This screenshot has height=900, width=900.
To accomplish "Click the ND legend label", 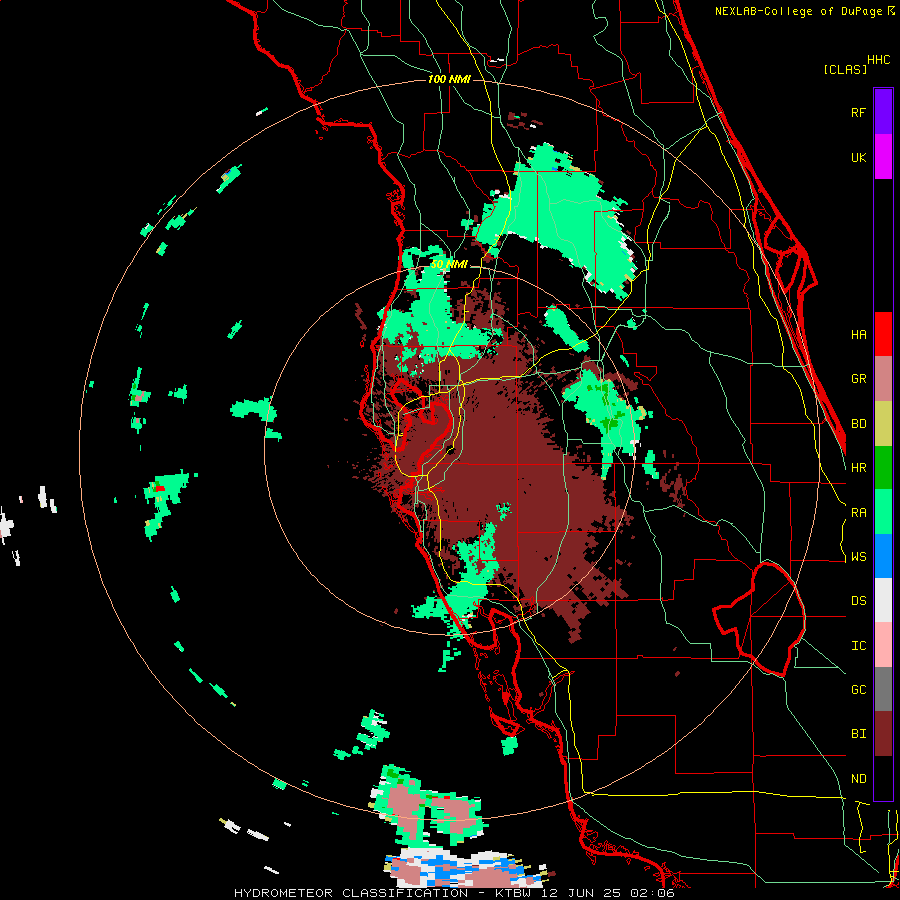I will 858,779.
